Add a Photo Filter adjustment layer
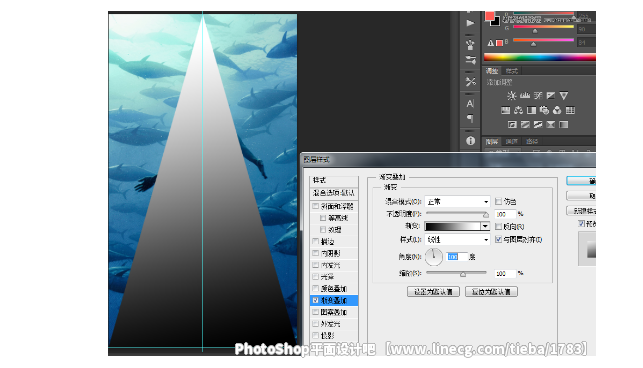 tap(544, 110)
